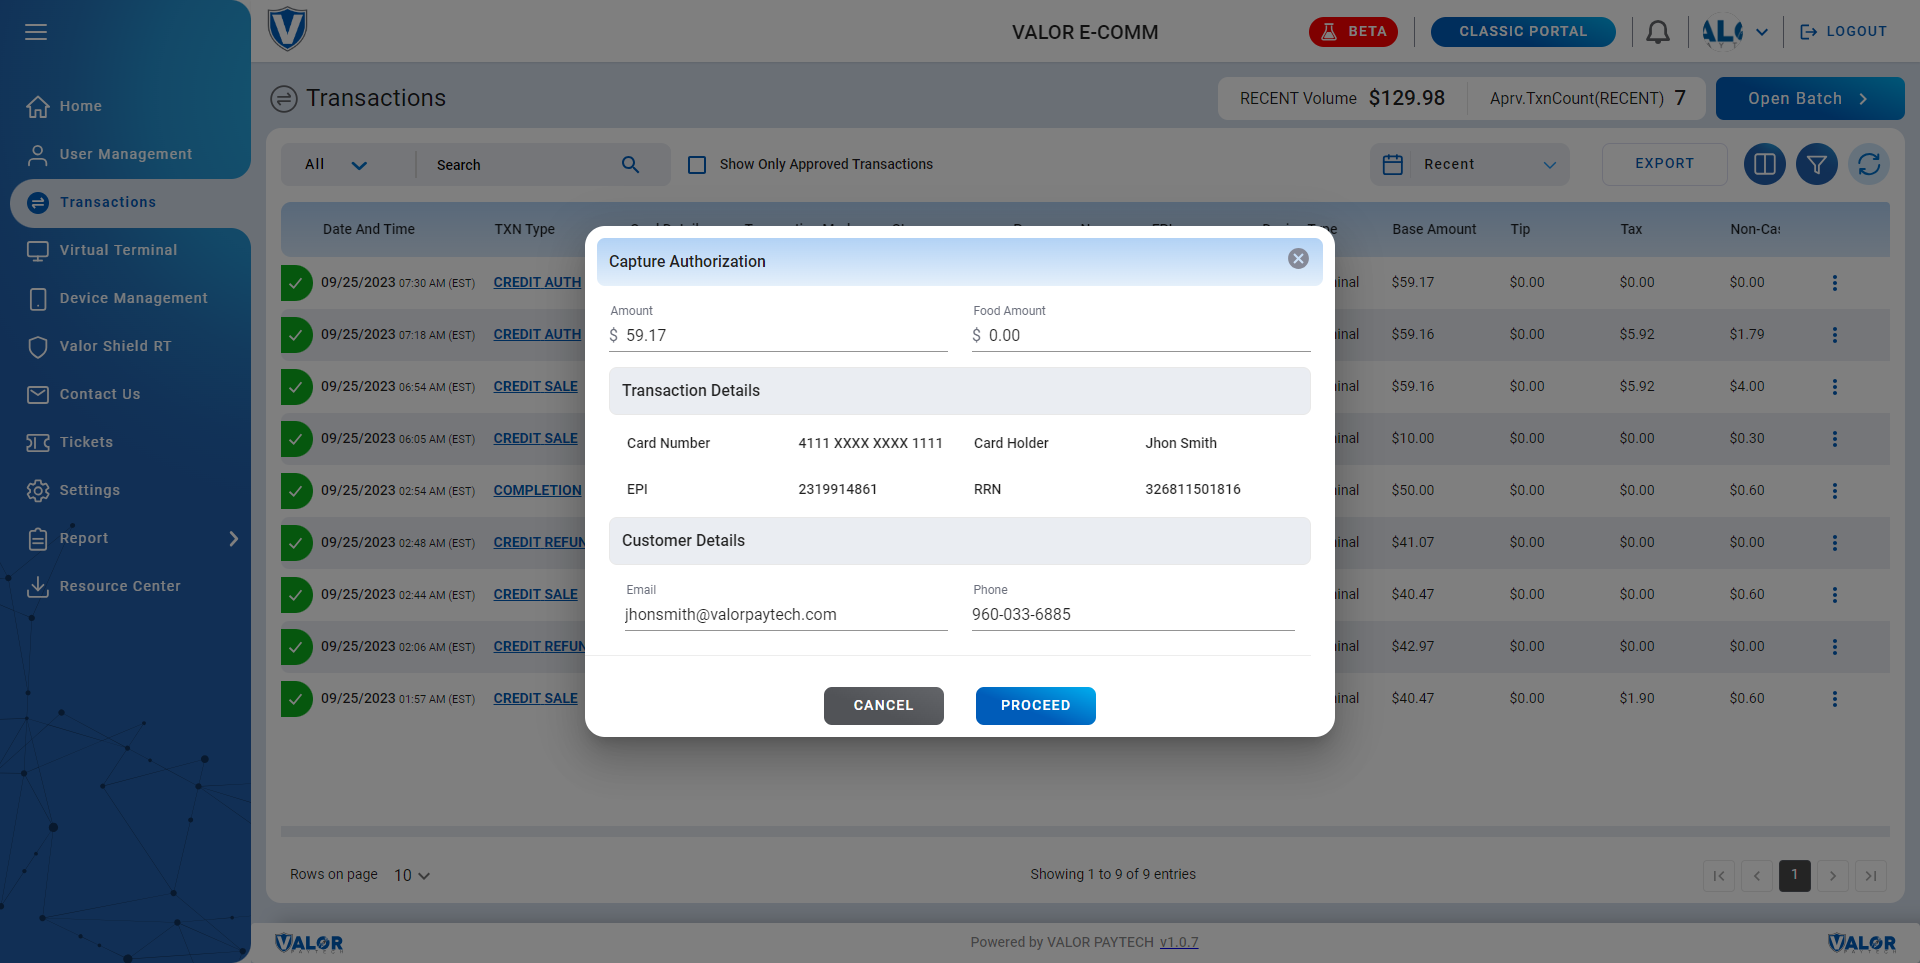Viewport: 1920px width, 963px height.
Task: Click the CANCEL button
Action: [883, 706]
